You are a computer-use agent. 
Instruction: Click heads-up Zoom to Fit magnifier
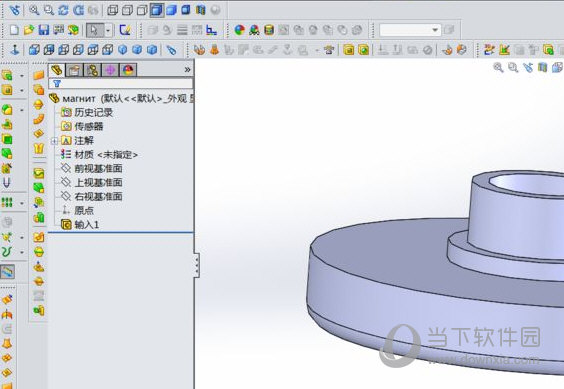(x=498, y=67)
